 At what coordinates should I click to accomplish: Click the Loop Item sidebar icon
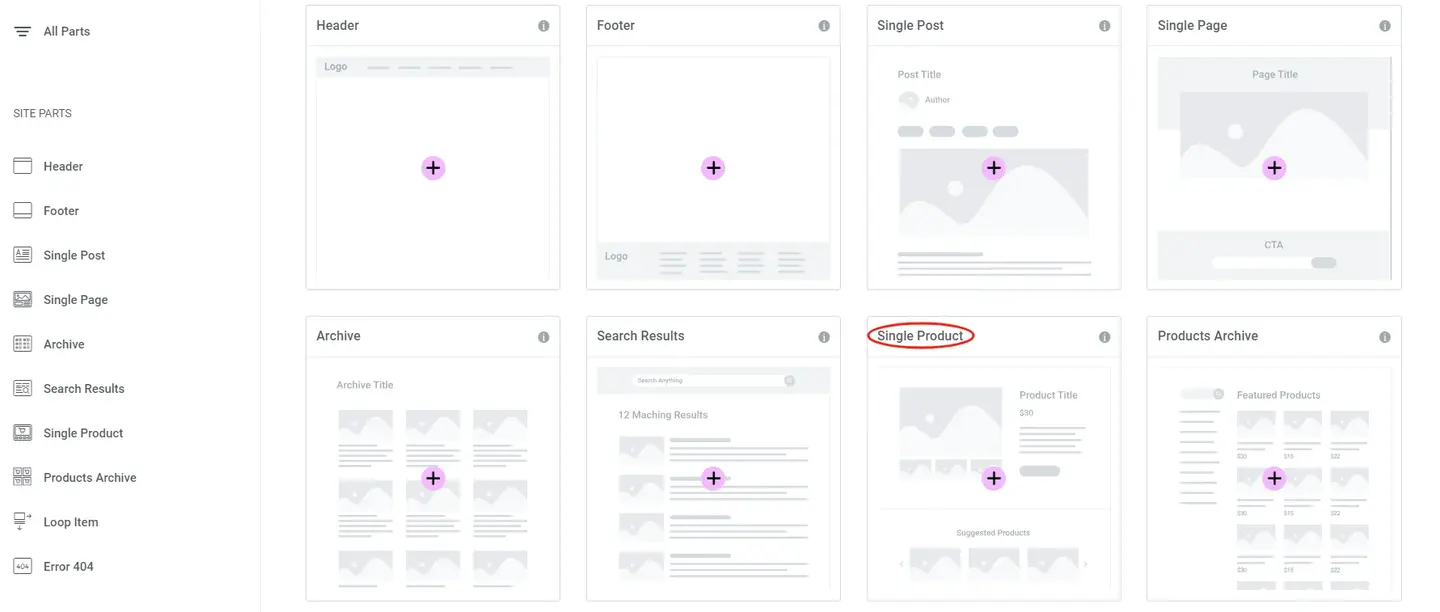click(22, 522)
